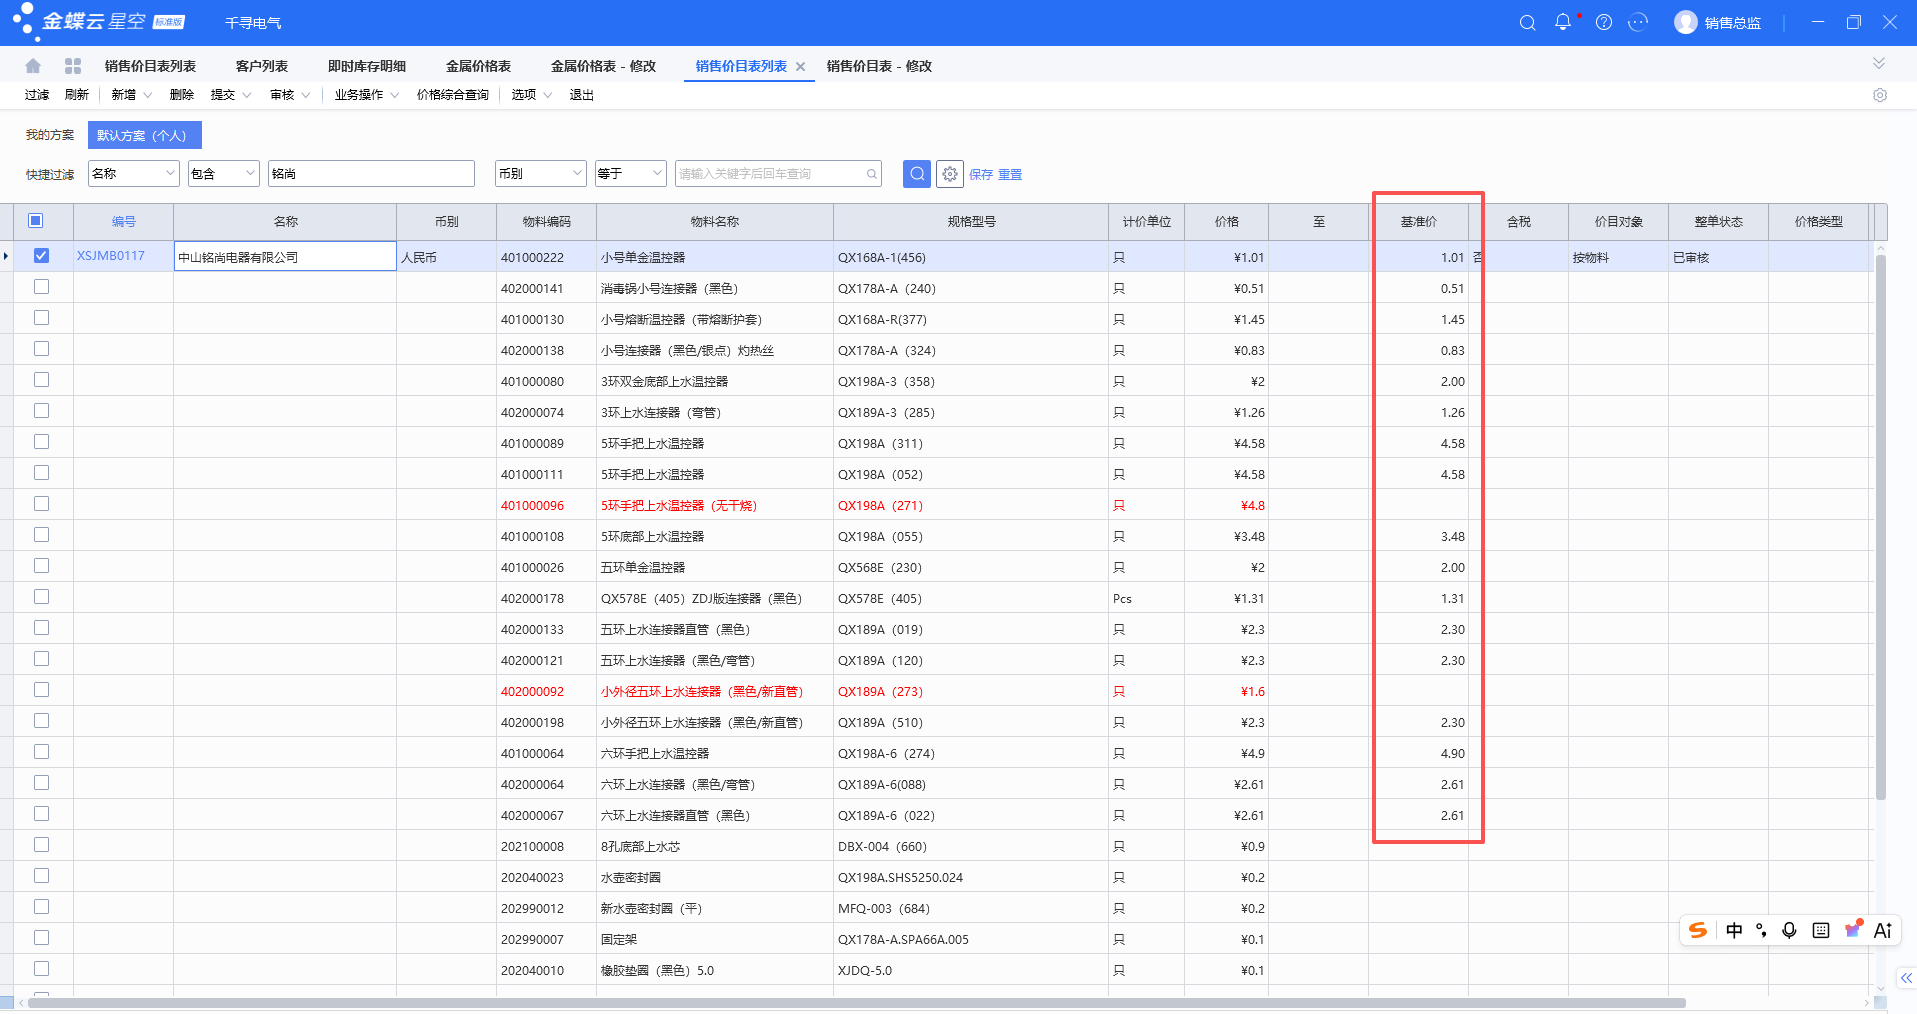Click the 重置 link
This screenshot has width=1917, height=1014.
(1010, 174)
